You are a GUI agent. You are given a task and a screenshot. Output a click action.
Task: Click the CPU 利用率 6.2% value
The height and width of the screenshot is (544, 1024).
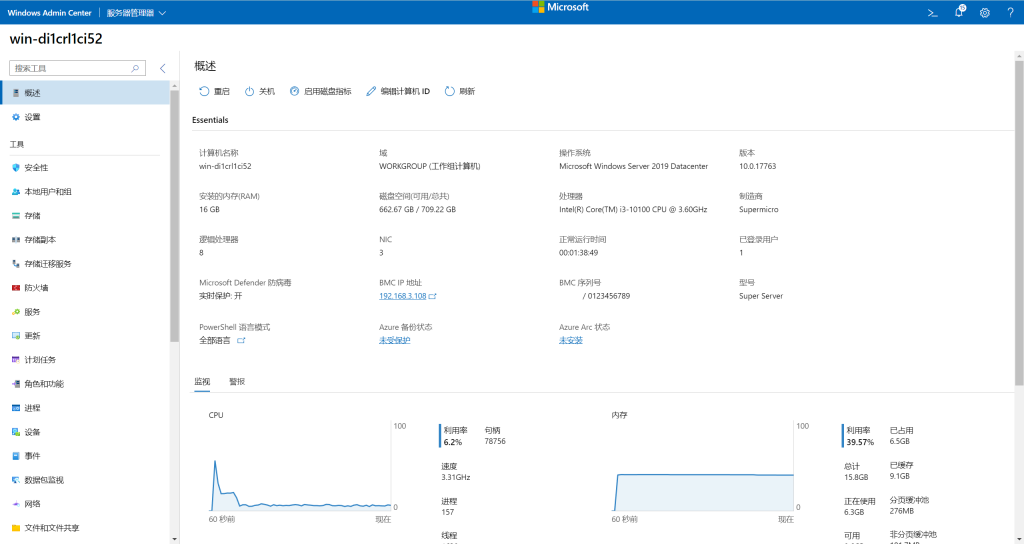453,442
